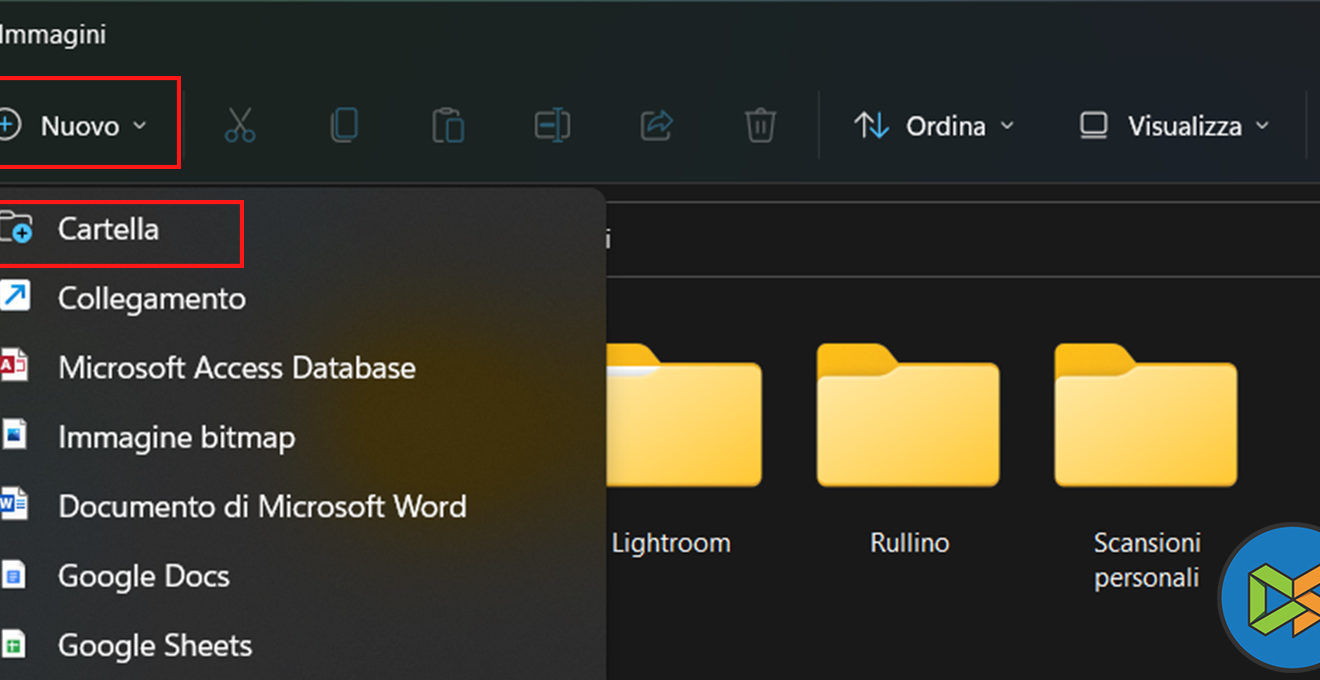The image size is (1320, 680).
Task: Choose Collegamento menu entry
Action: (x=150, y=299)
